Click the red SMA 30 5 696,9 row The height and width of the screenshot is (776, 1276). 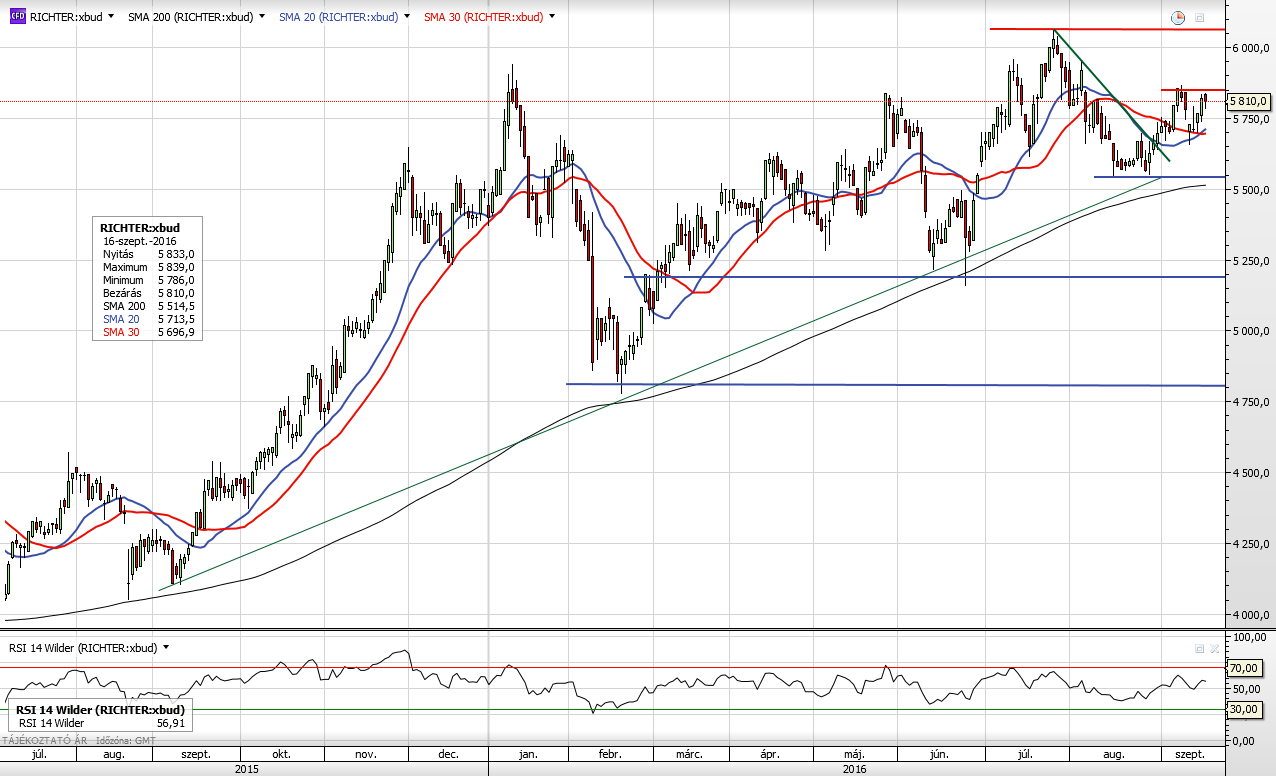148,332
